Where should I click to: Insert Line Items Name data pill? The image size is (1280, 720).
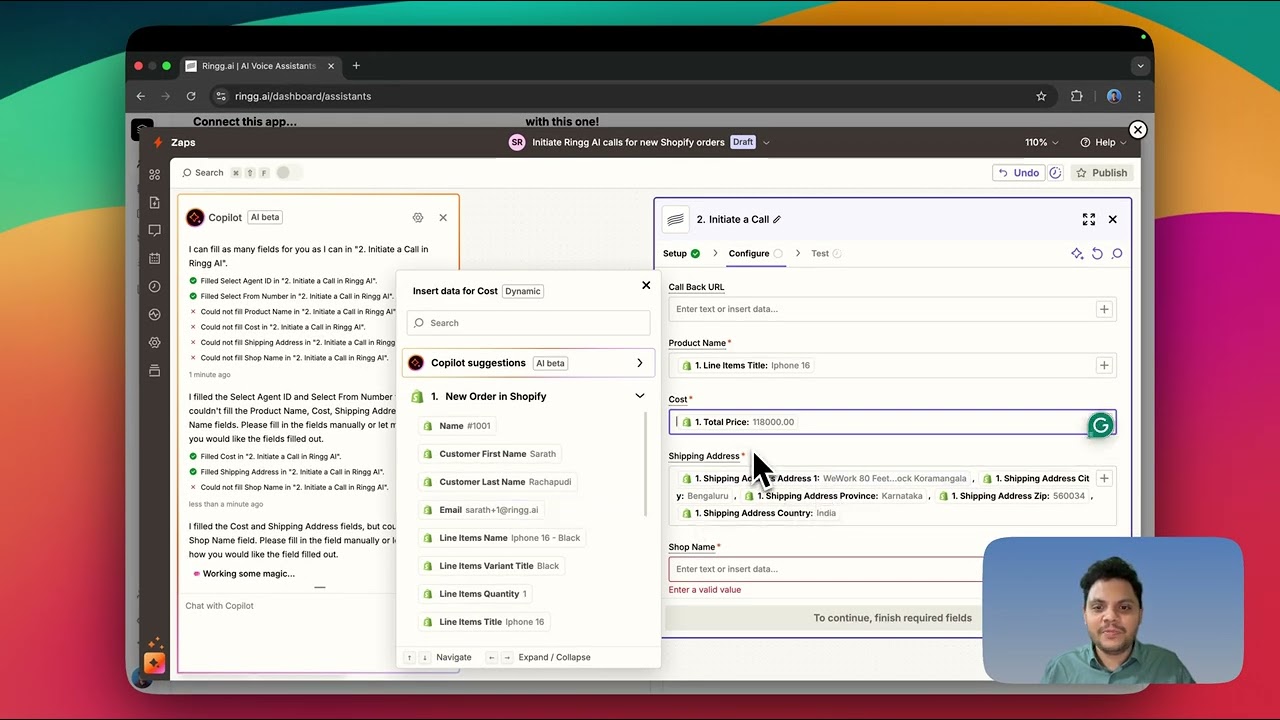pyautogui.click(x=503, y=538)
